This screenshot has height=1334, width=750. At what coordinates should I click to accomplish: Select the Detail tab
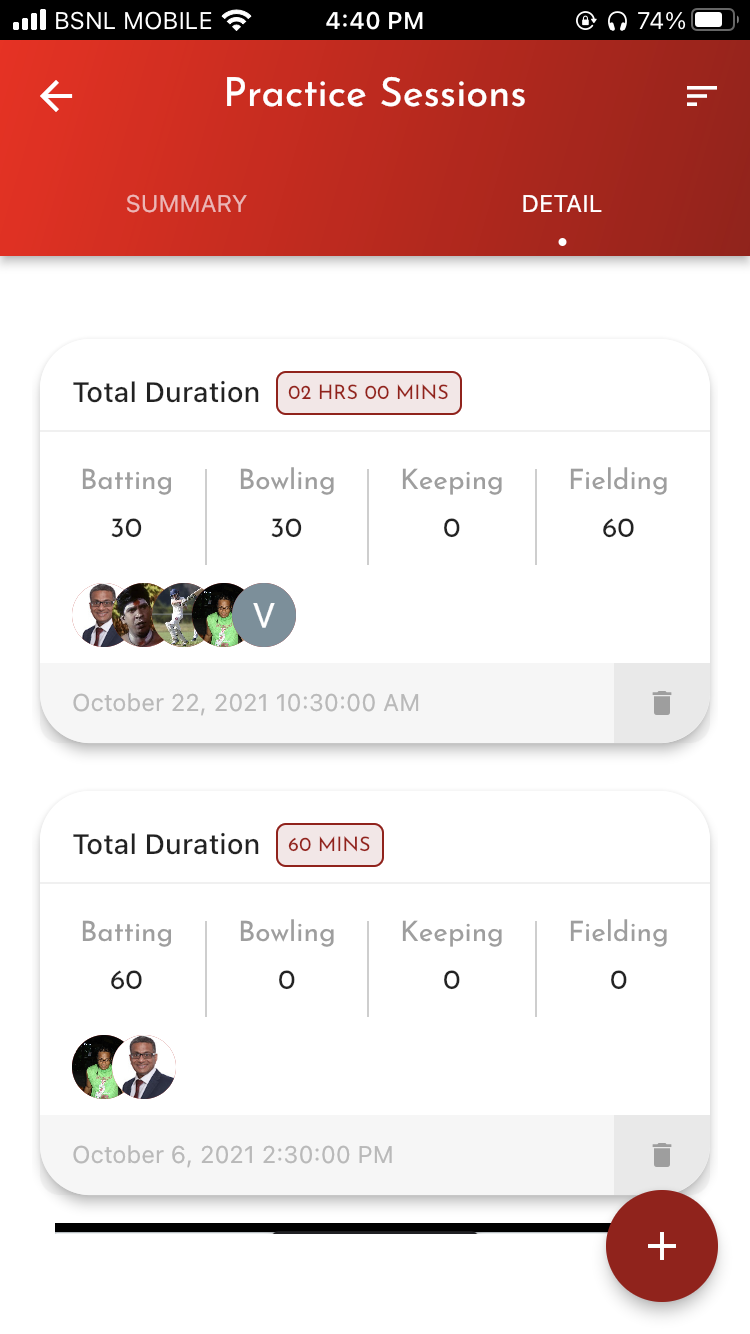pos(561,204)
